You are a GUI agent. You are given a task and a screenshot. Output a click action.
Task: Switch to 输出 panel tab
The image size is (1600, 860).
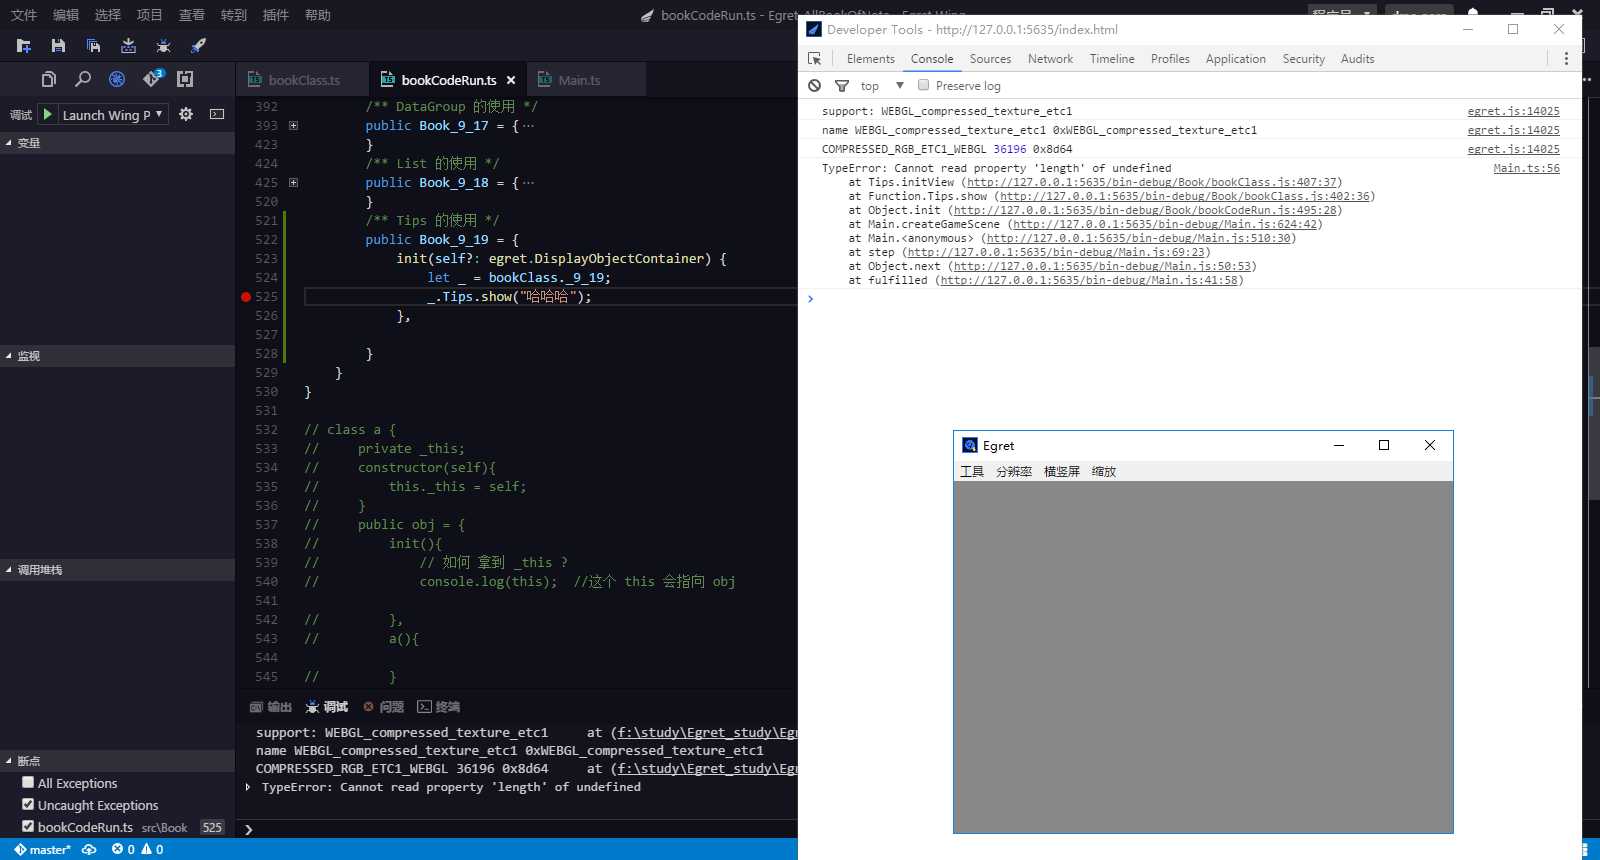click(270, 707)
